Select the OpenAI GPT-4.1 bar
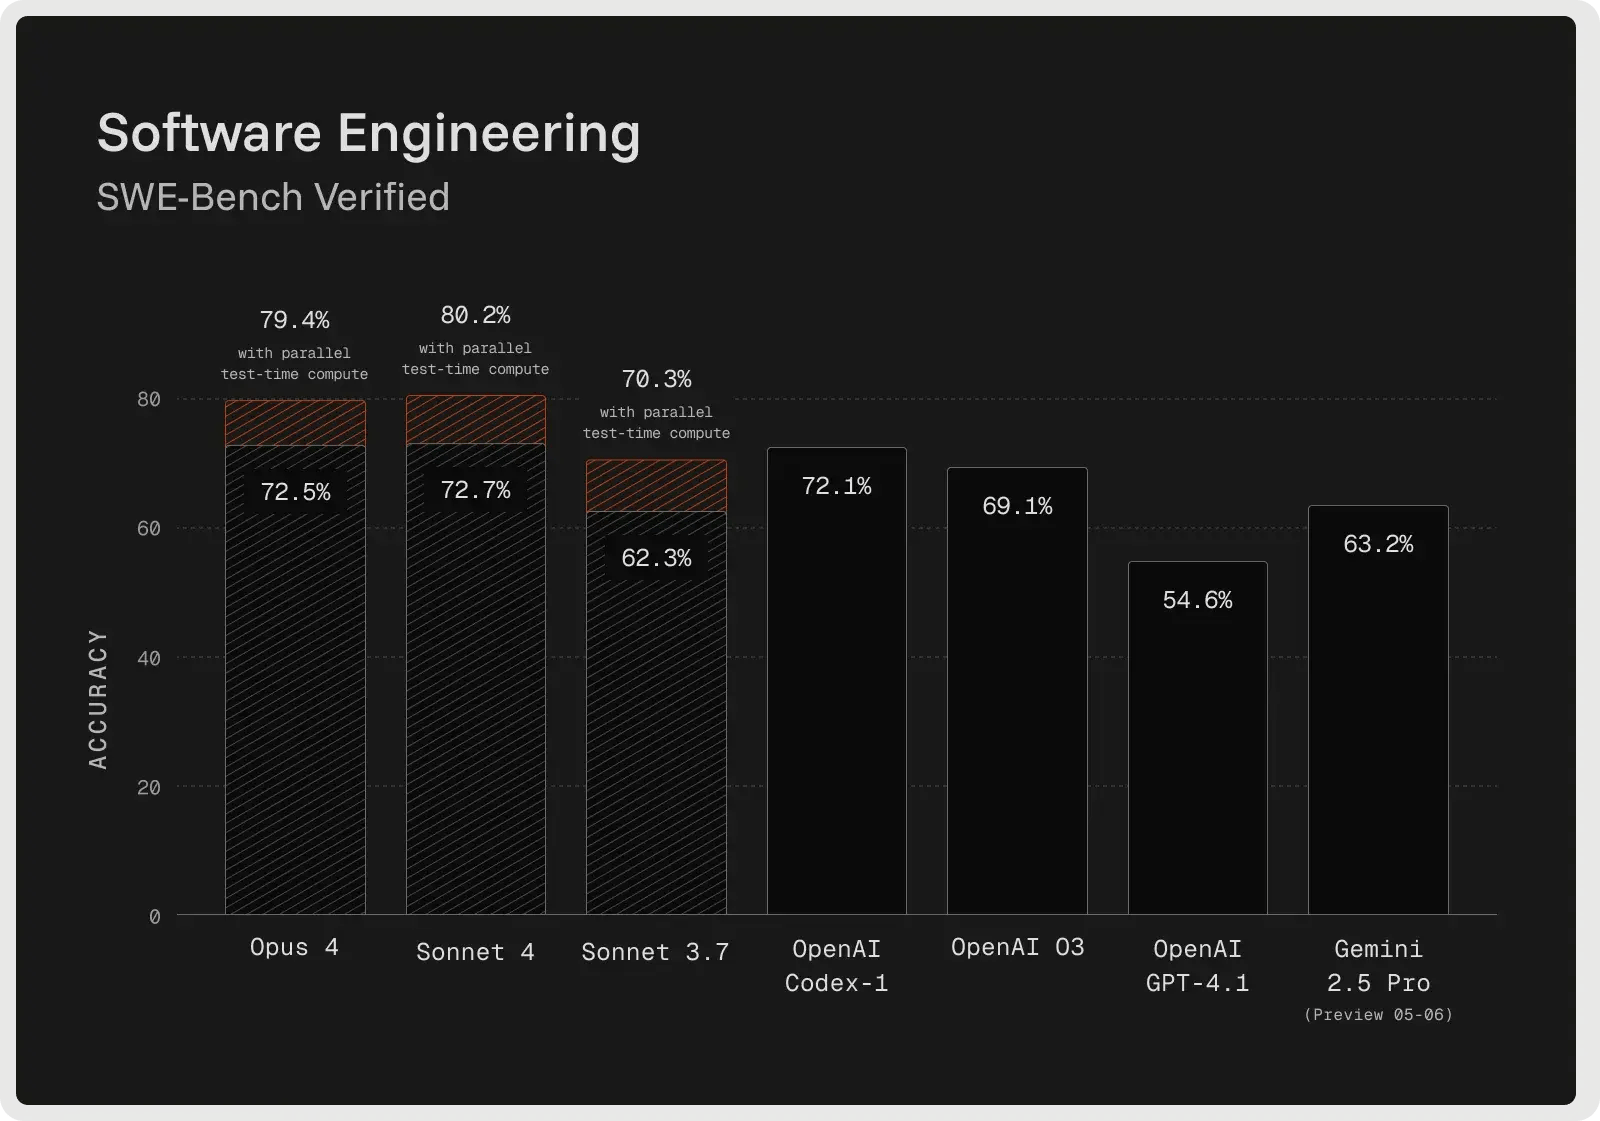 [1197, 740]
